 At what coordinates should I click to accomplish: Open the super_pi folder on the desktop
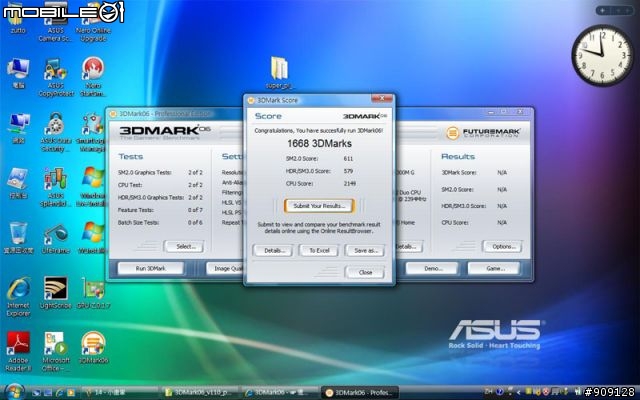coord(279,73)
